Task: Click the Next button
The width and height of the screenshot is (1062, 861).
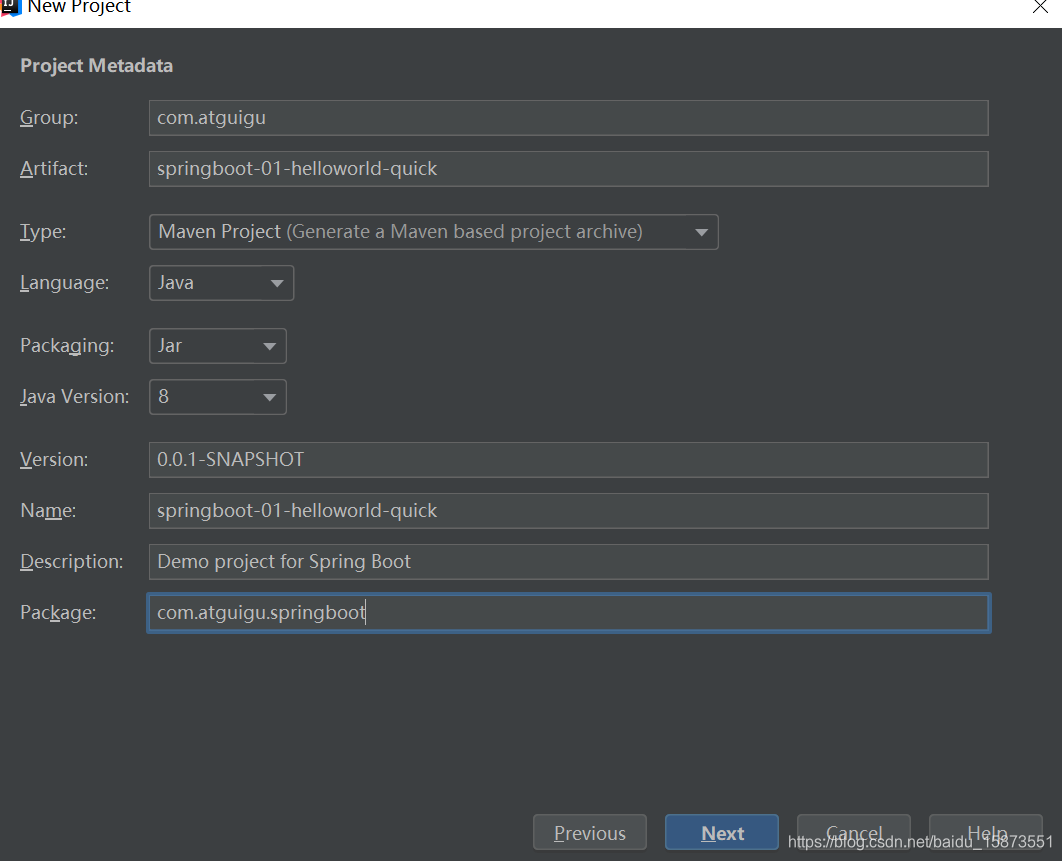Action: coord(721,832)
